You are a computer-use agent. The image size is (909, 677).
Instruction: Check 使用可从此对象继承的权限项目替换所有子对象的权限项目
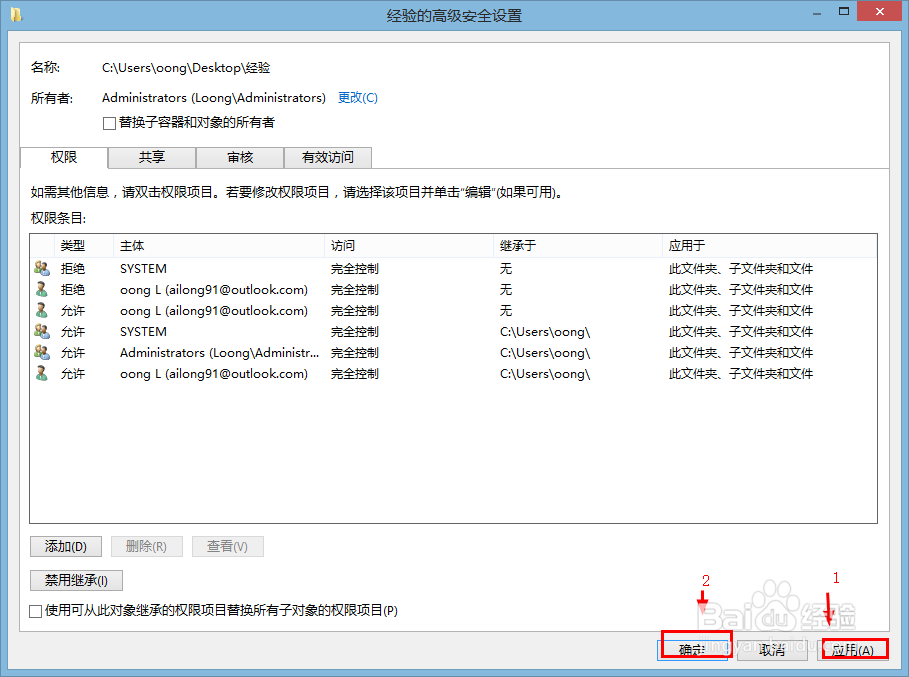point(36,610)
